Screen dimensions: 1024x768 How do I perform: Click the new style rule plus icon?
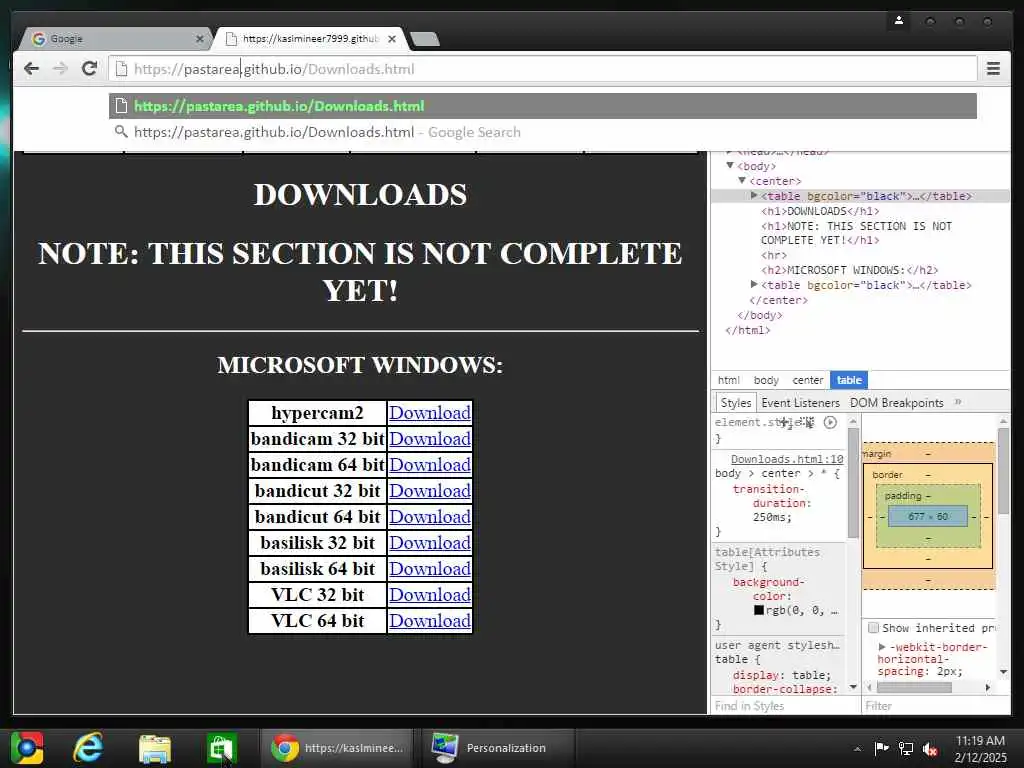[785, 423]
